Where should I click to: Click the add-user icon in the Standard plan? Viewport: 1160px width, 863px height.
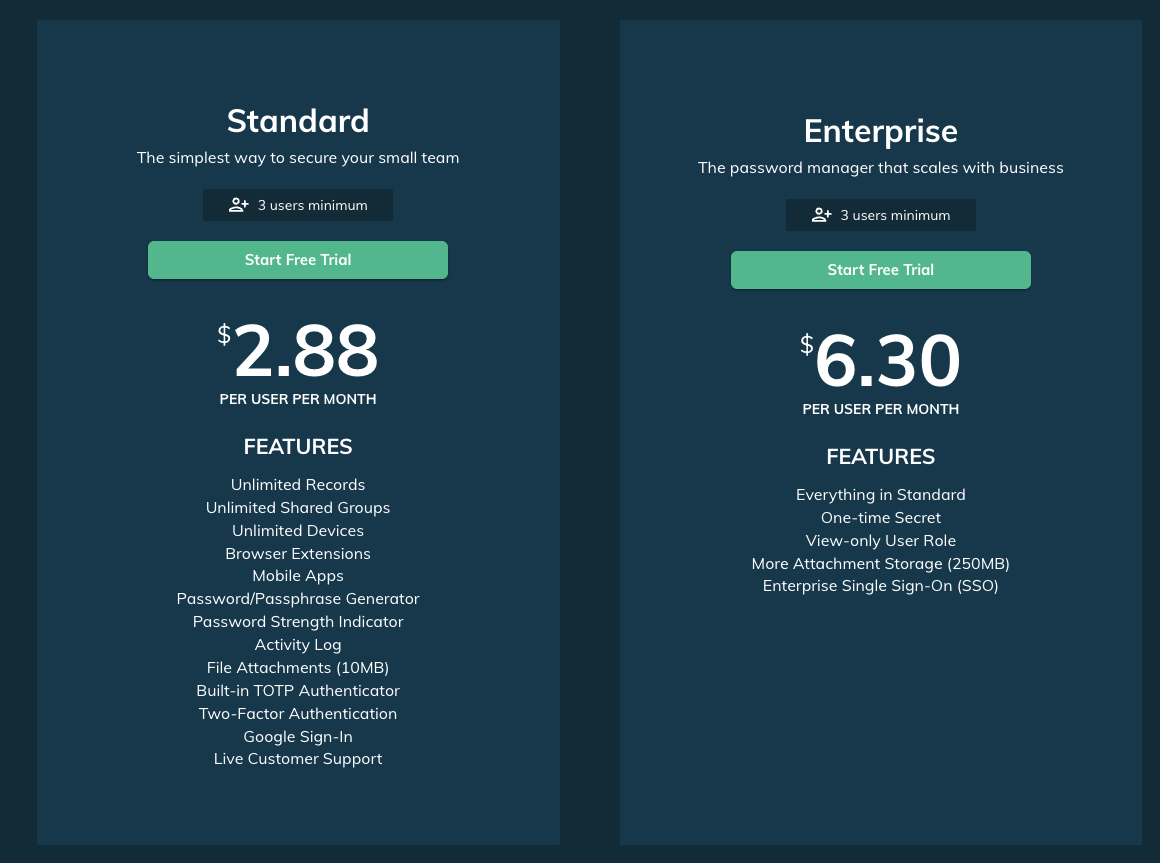[238, 205]
